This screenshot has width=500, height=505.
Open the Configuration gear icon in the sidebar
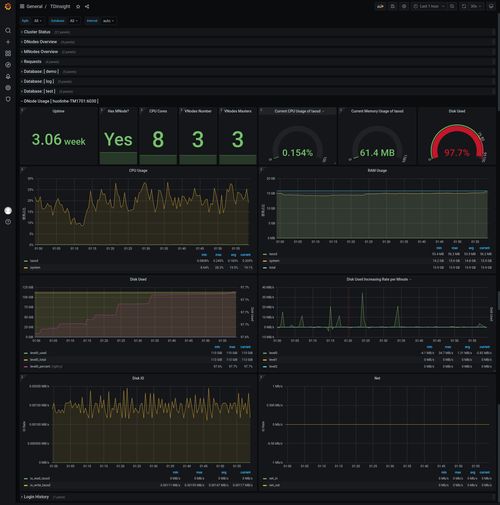point(8,88)
